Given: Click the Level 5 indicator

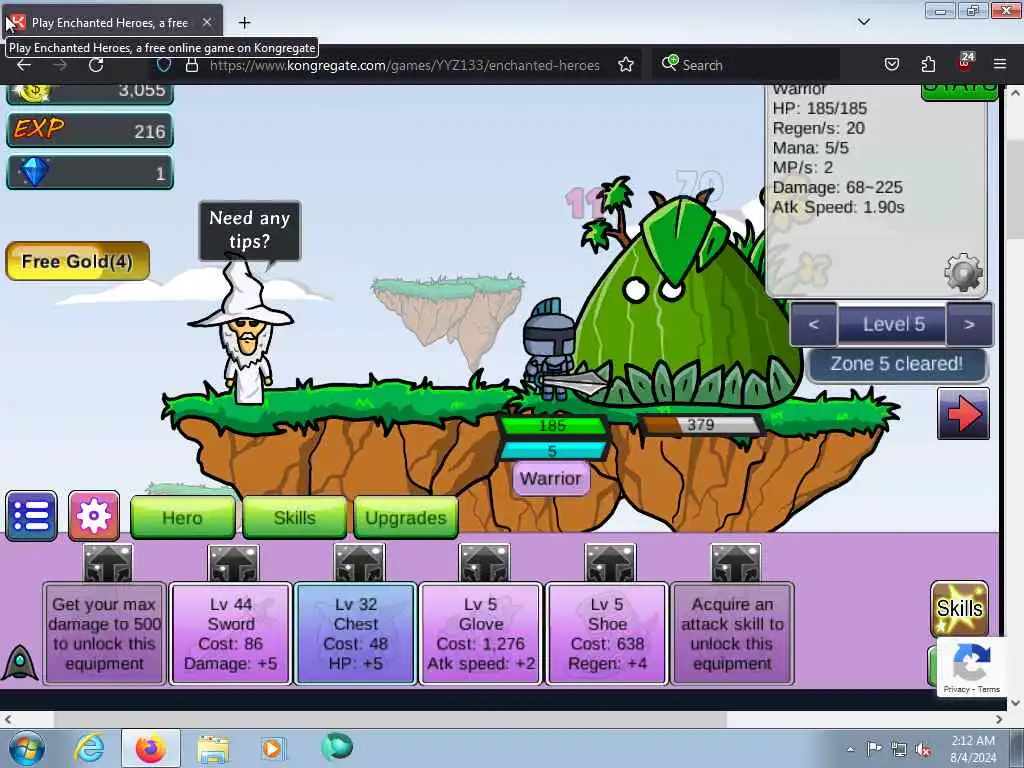Looking at the screenshot, I should click(x=893, y=325).
